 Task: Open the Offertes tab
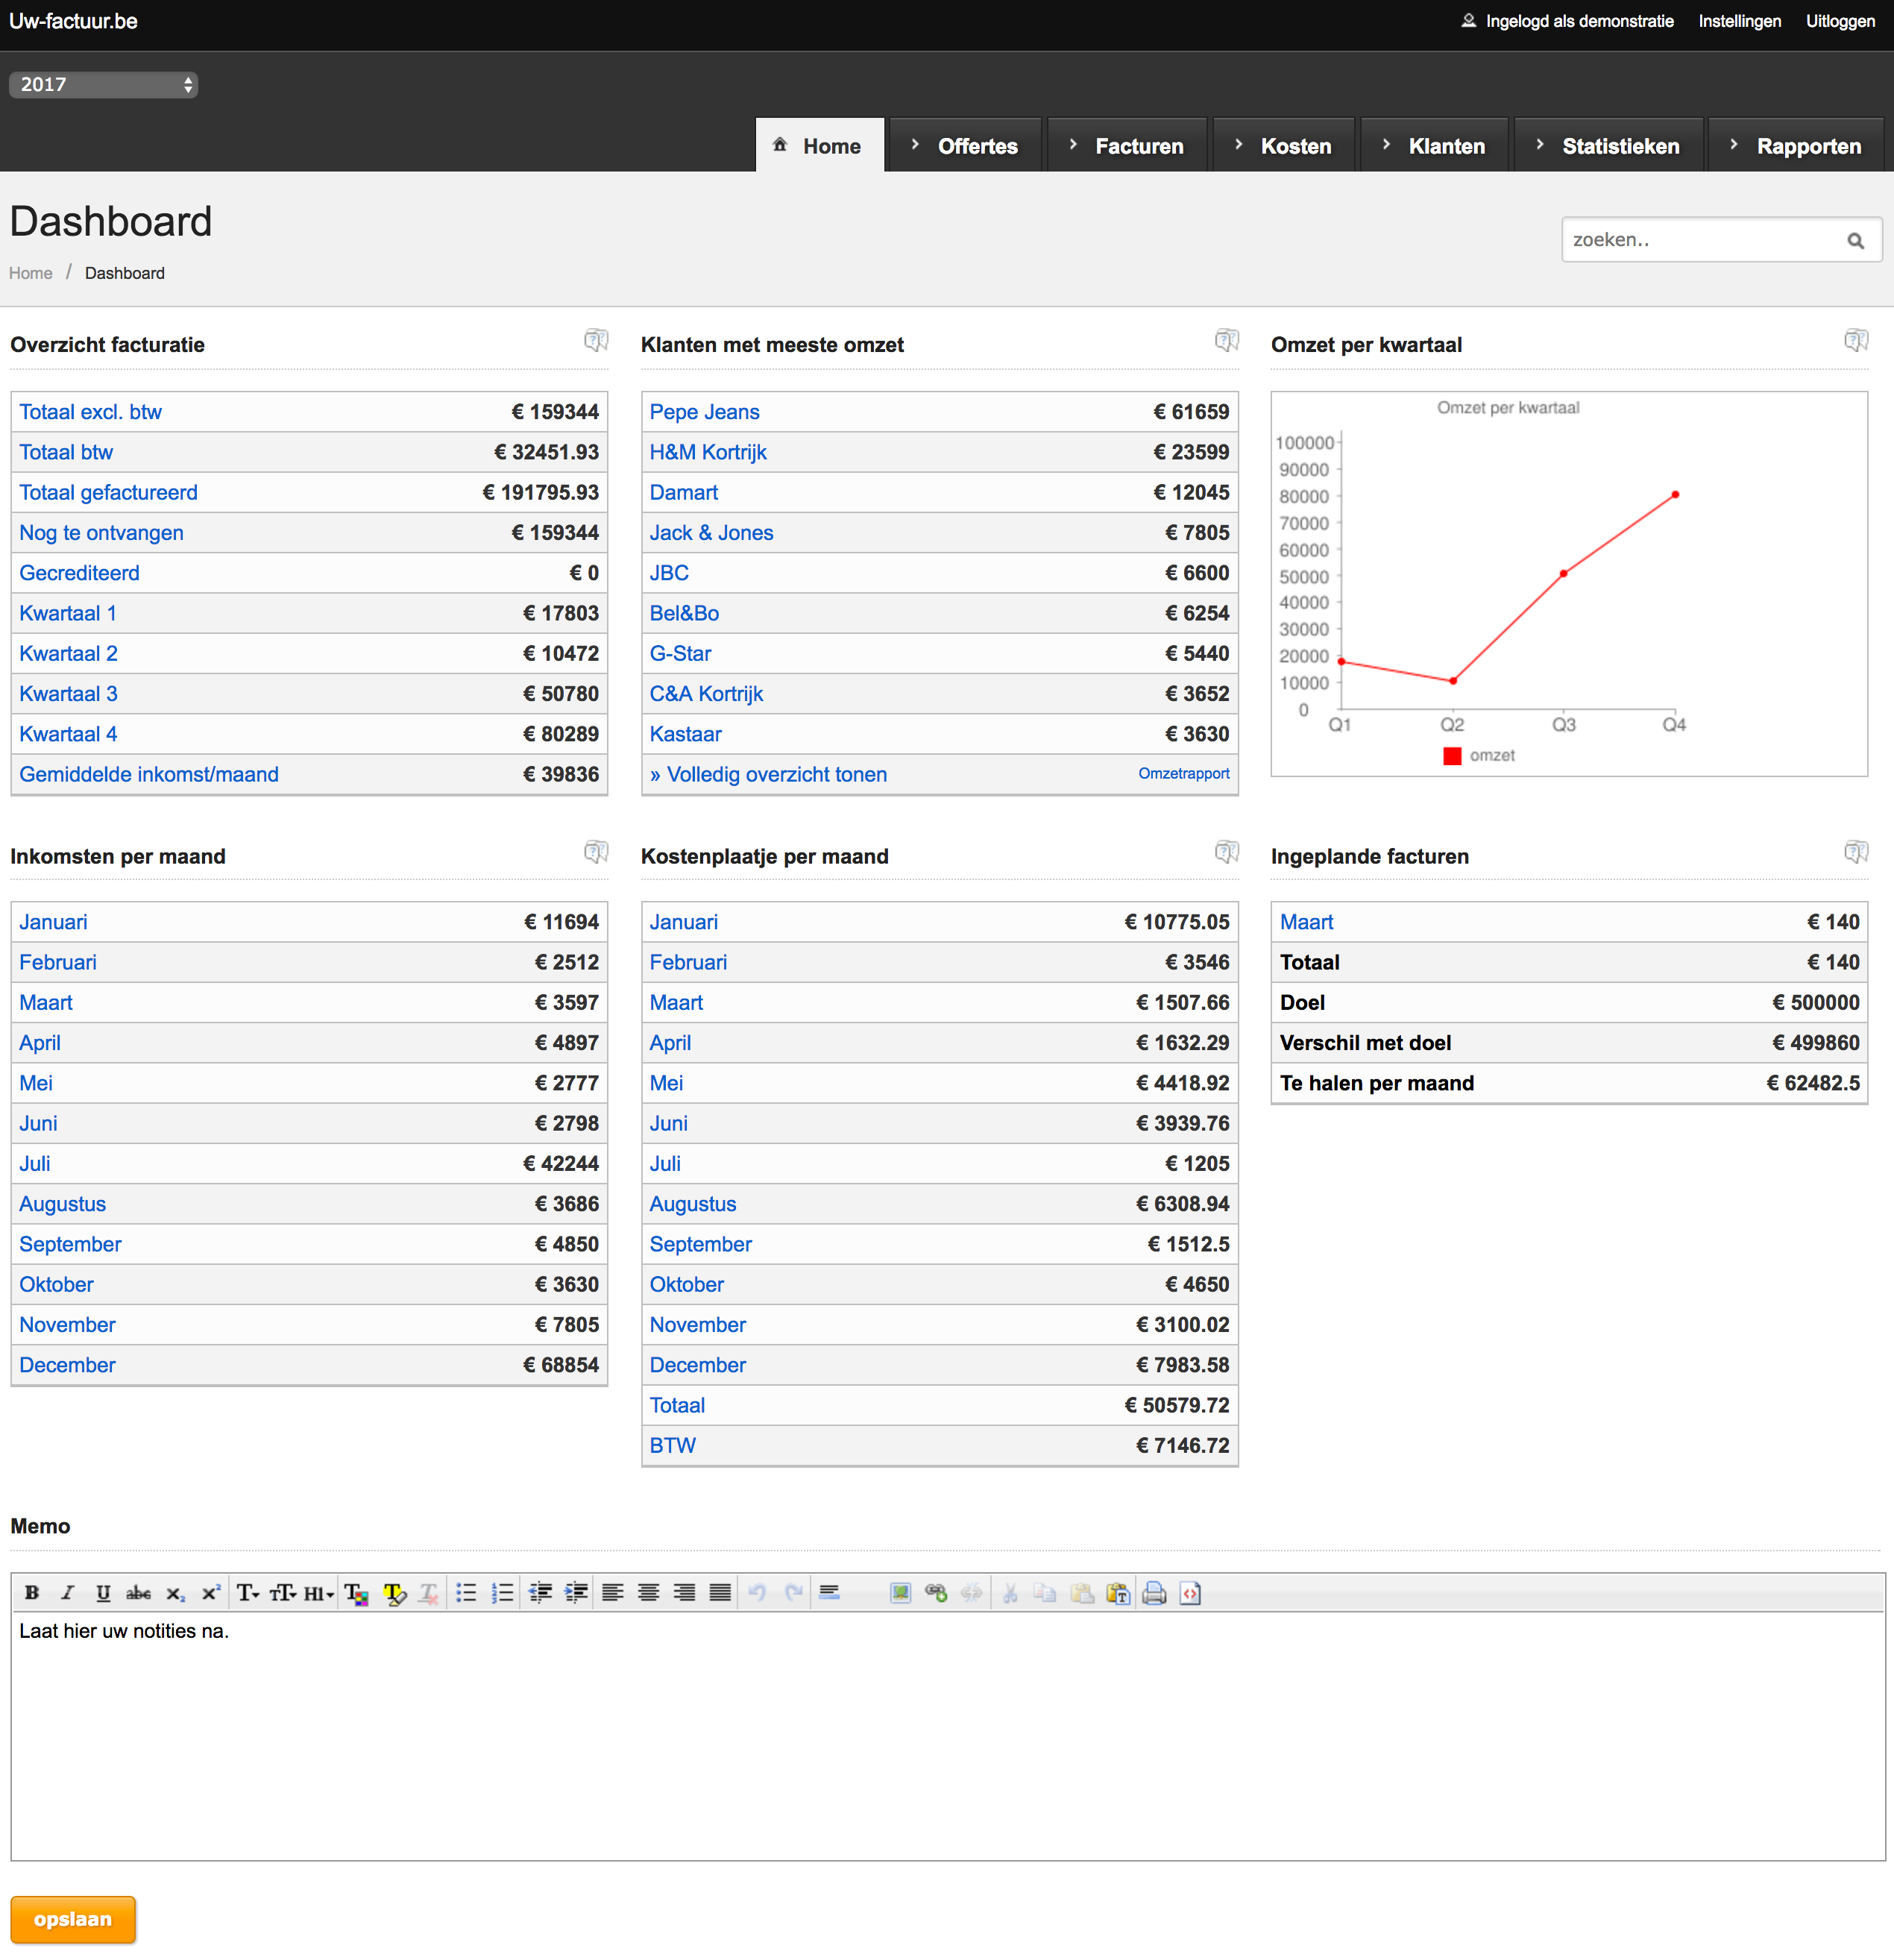click(965, 146)
